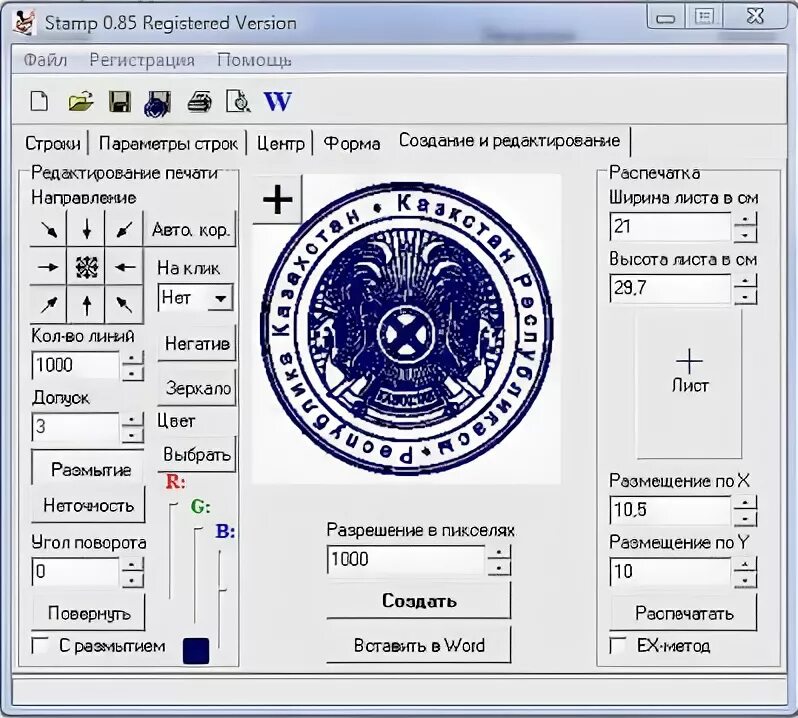Click the blue W Word export icon

tap(278, 101)
